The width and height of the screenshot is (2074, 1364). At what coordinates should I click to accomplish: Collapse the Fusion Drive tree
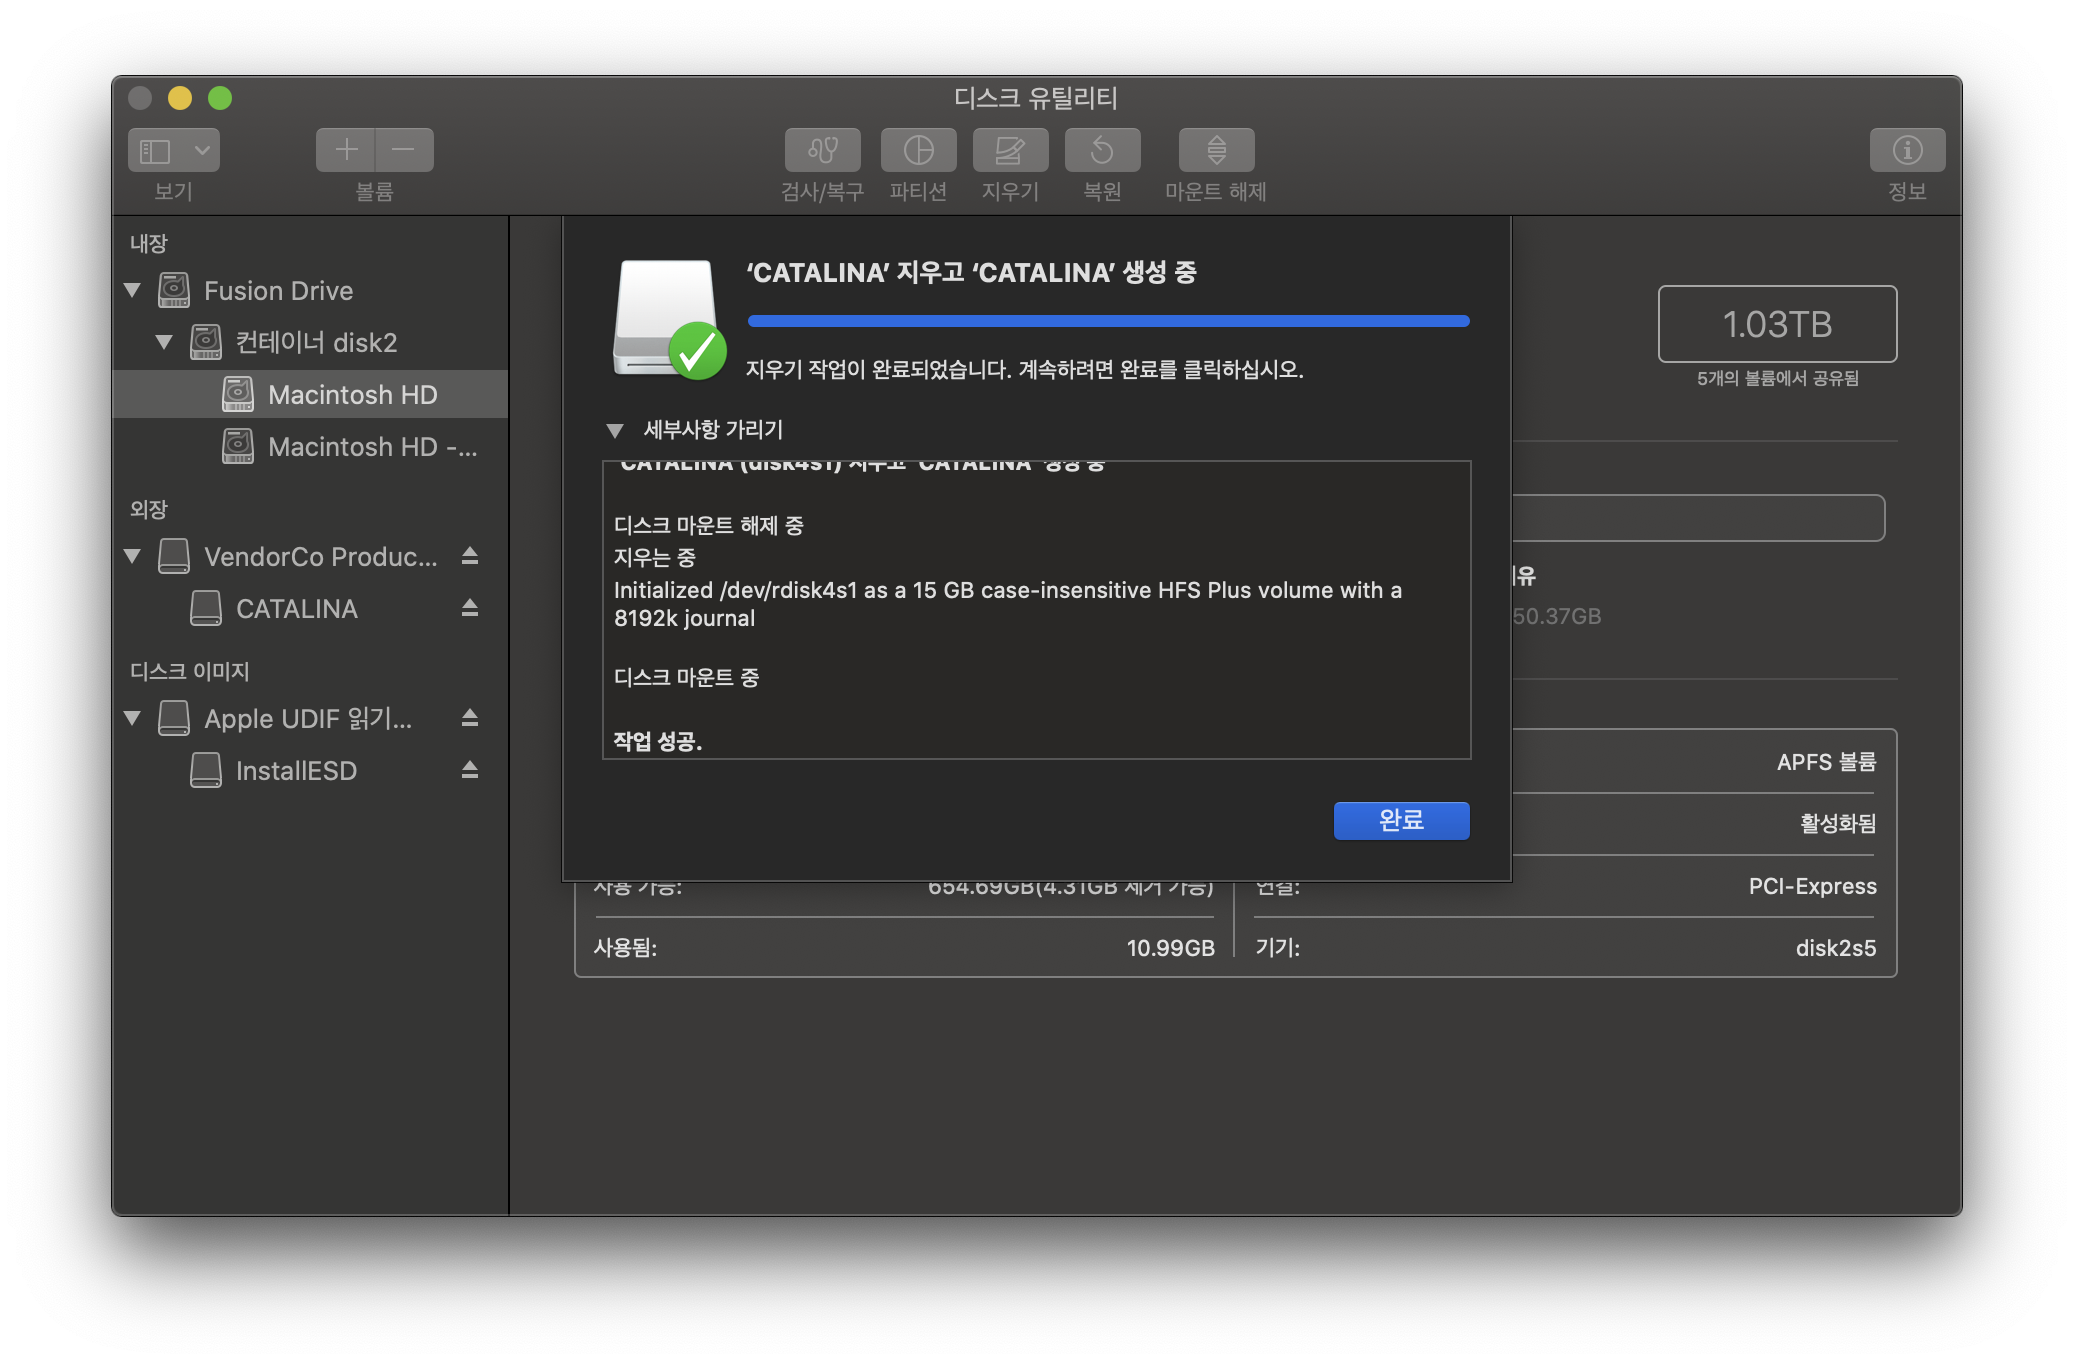tap(132, 291)
